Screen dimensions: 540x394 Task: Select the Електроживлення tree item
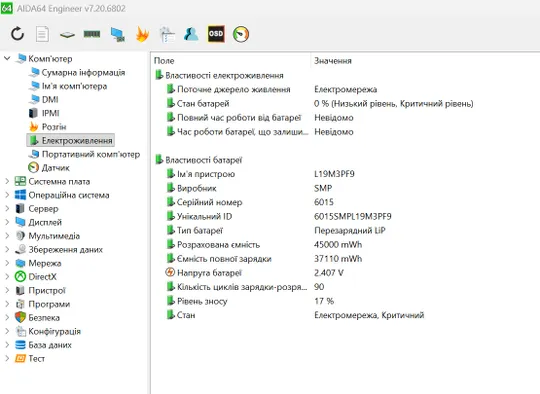(x=71, y=140)
